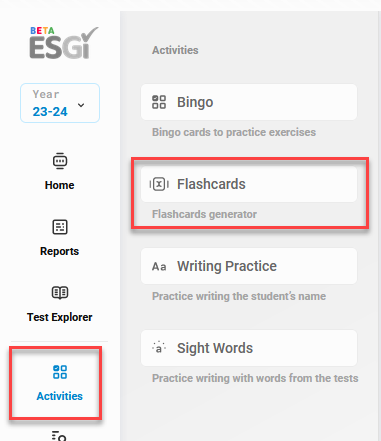Select the 23-24 year value
This screenshot has height=441, width=381.
point(50,112)
